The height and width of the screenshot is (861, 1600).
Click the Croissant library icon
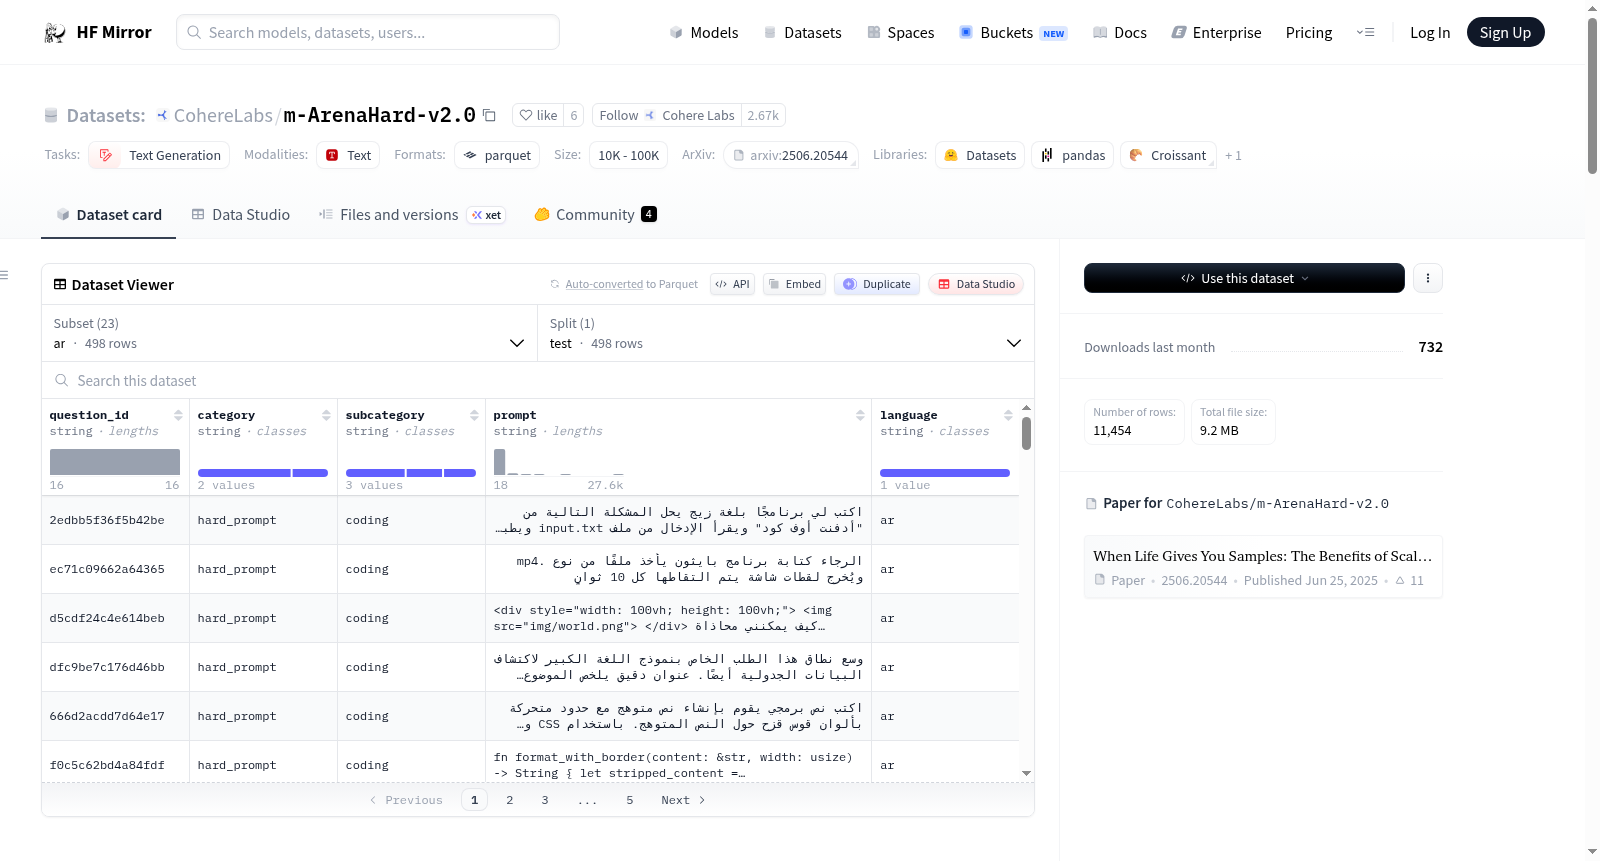coord(1136,155)
